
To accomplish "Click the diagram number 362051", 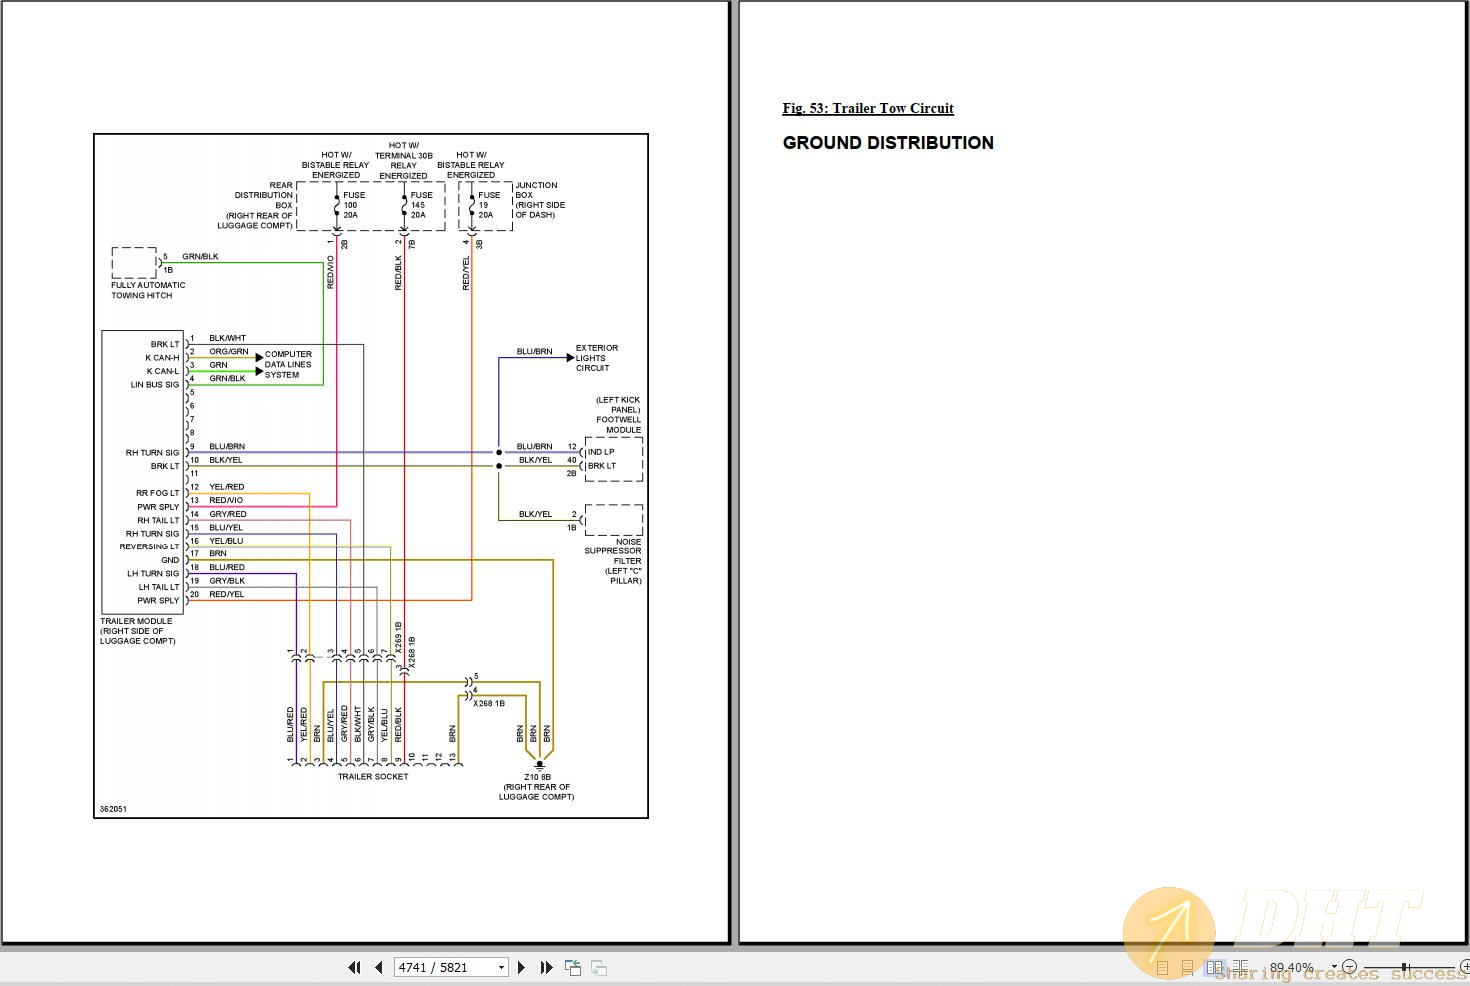I will 113,809.
